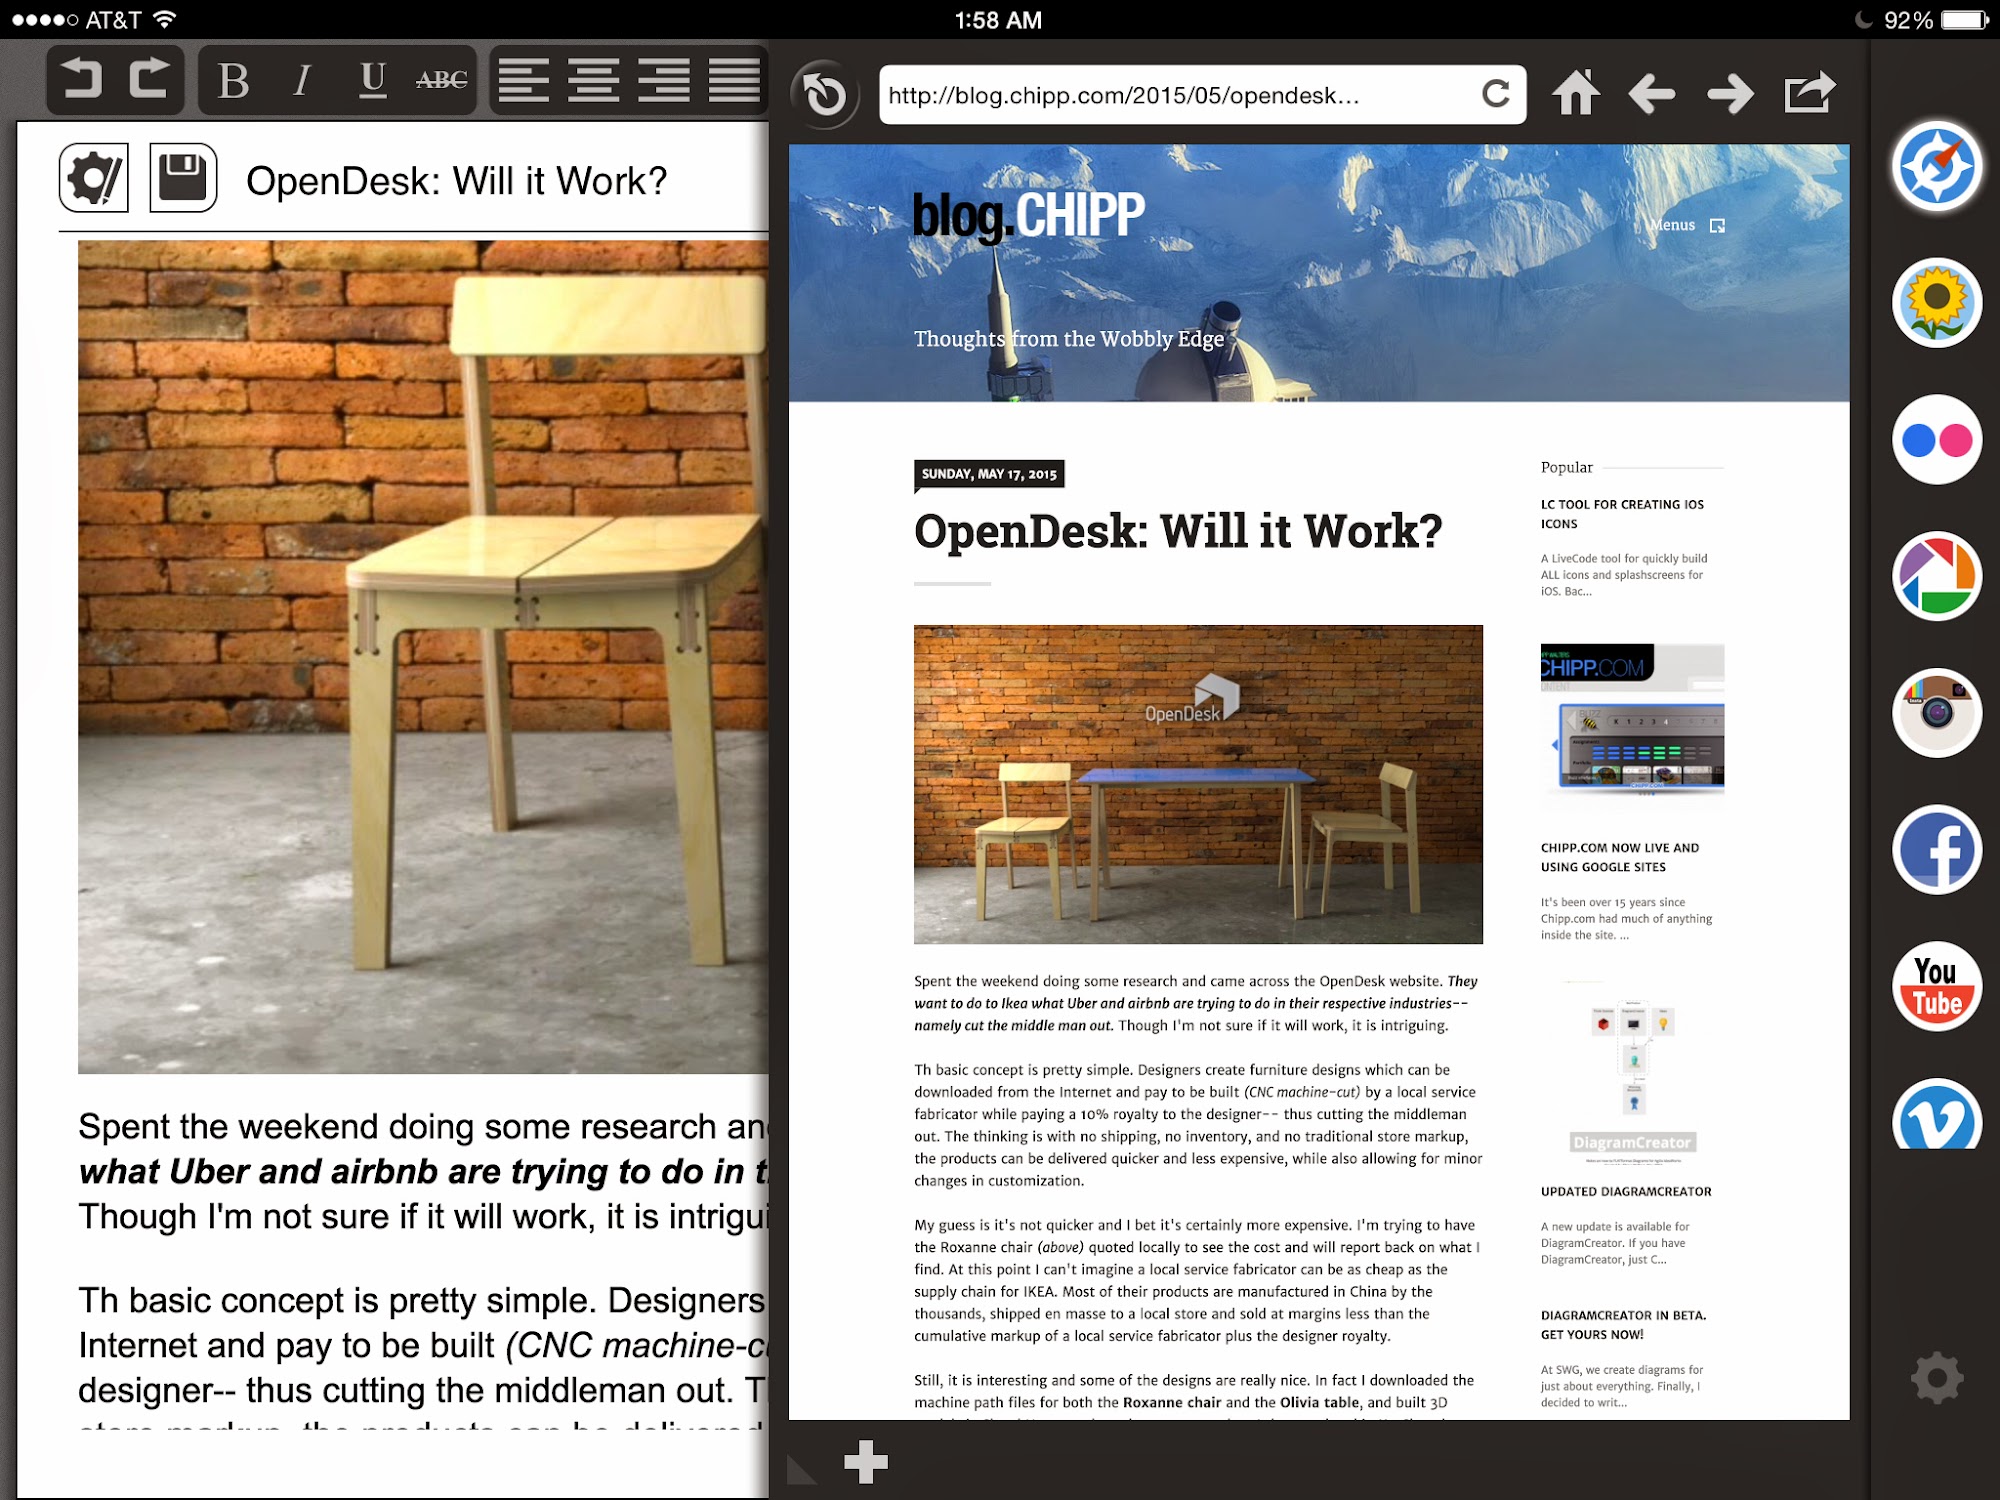The image size is (2000, 1500).
Task: Center-align the text
Action: click(593, 80)
